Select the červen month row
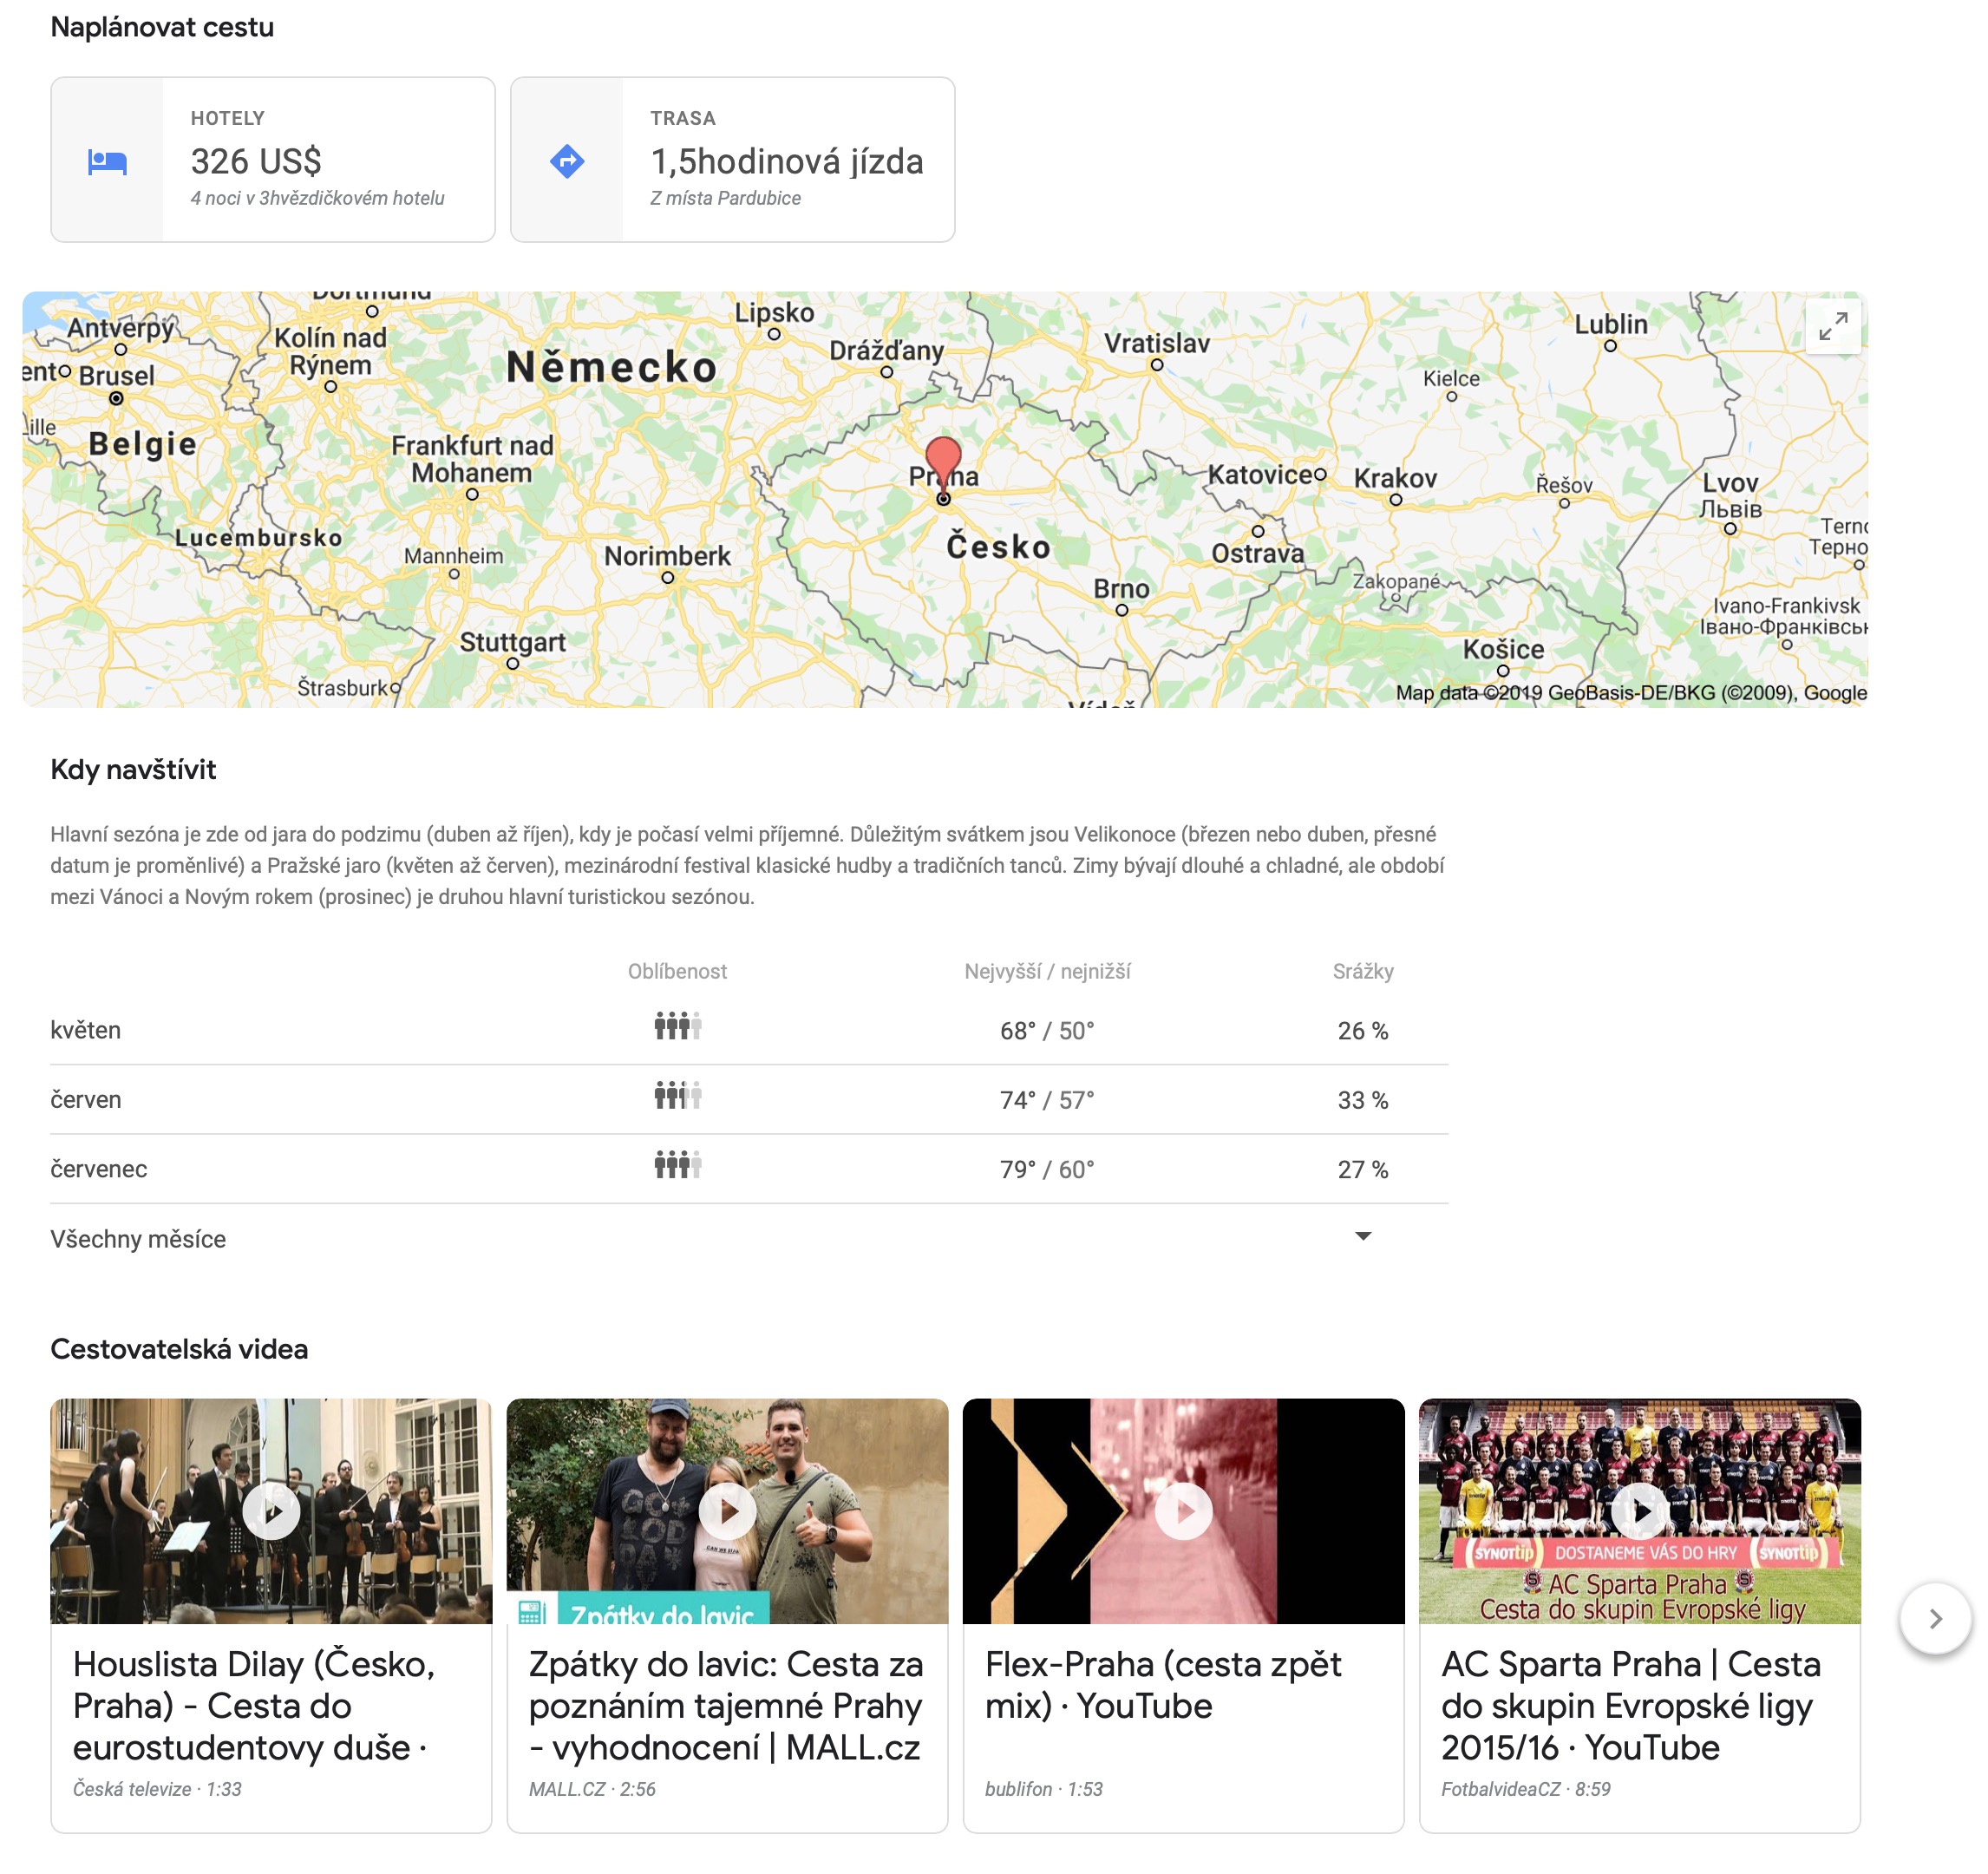This screenshot has height=1874, width=1988. pos(86,1100)
